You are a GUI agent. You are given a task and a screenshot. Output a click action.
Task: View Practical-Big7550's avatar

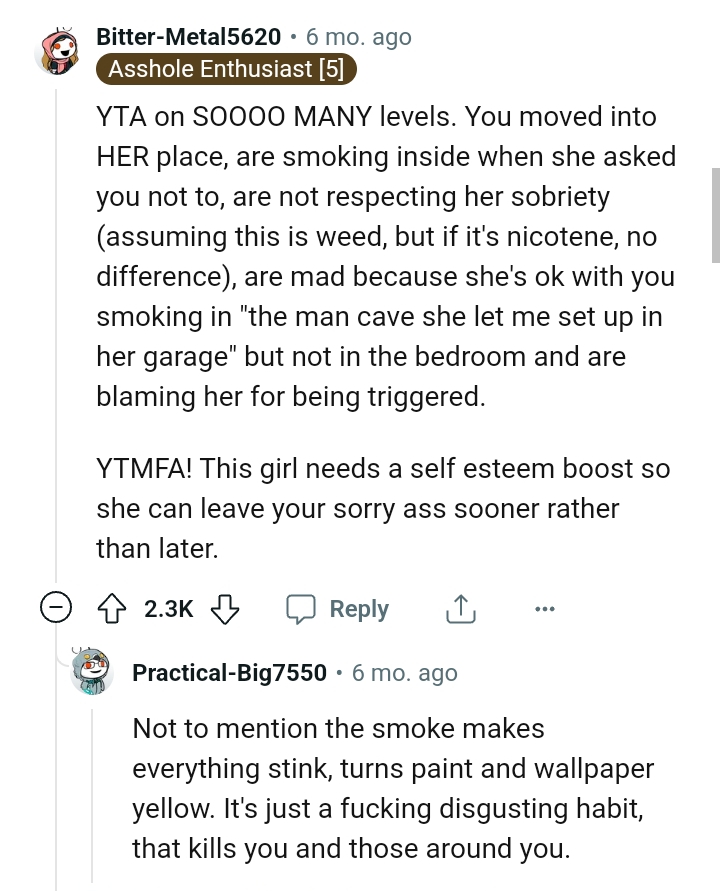tap(94, 673)
